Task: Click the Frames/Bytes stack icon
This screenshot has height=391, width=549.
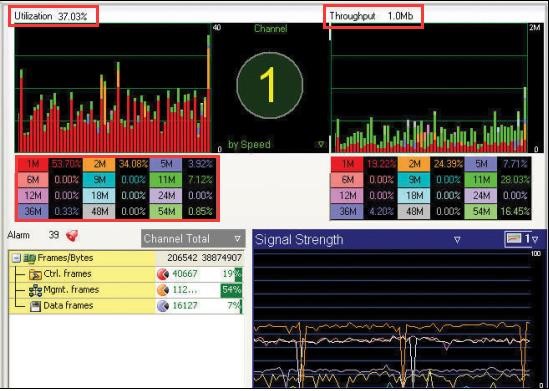Action: (x=29, y=258)
